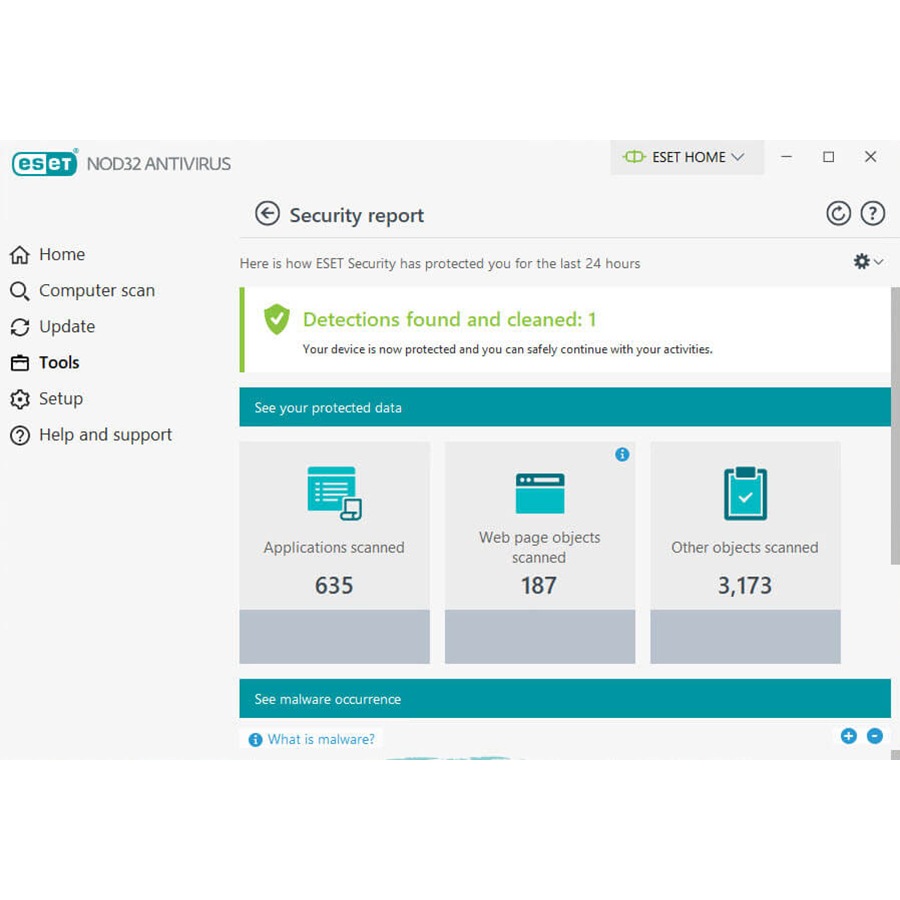
Task: Open the What is malware? link
Action: (x=321, y=739)
